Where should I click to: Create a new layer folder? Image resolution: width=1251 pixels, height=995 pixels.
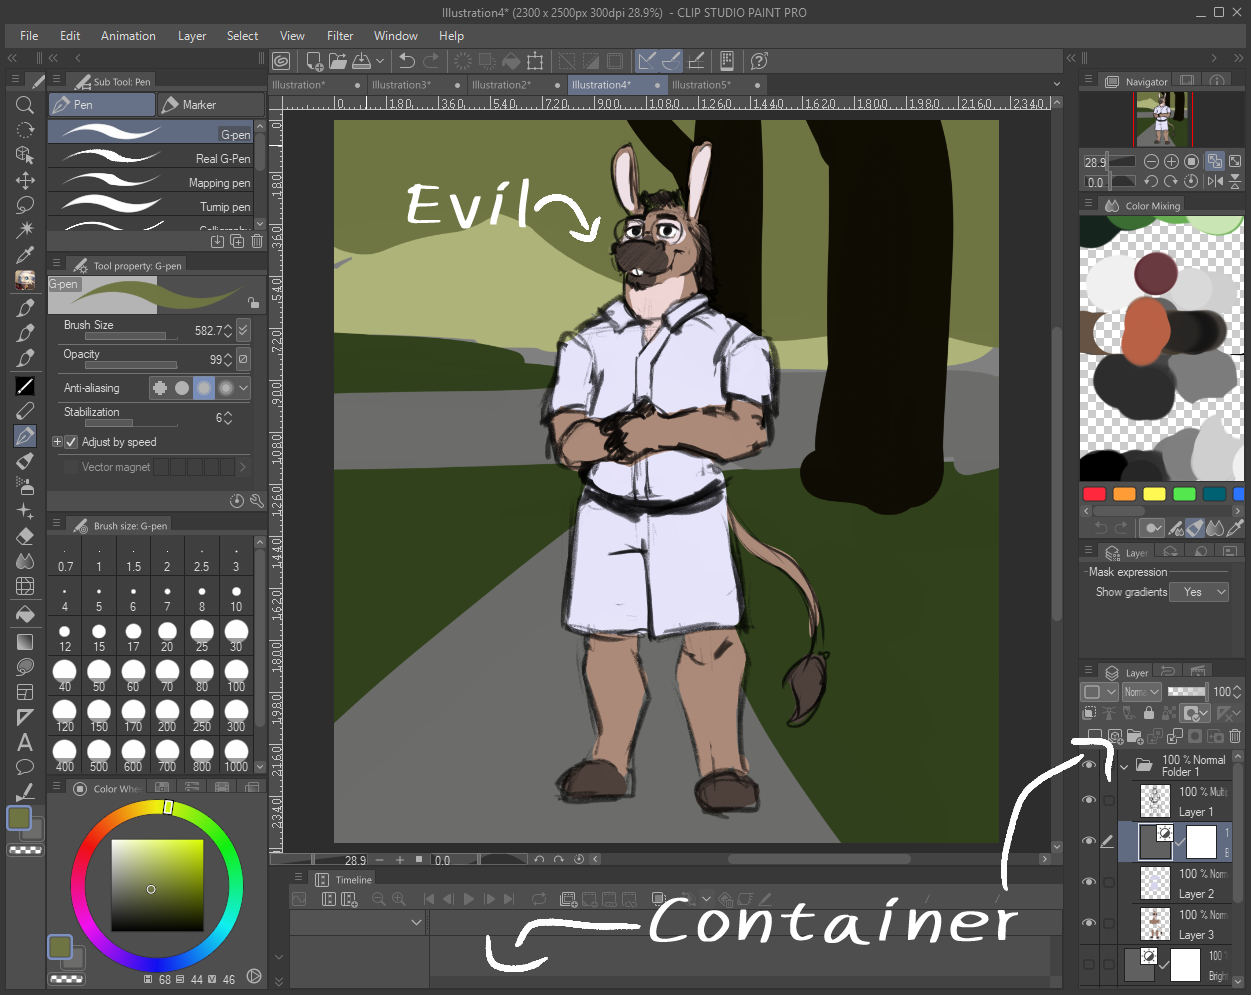1135,736
